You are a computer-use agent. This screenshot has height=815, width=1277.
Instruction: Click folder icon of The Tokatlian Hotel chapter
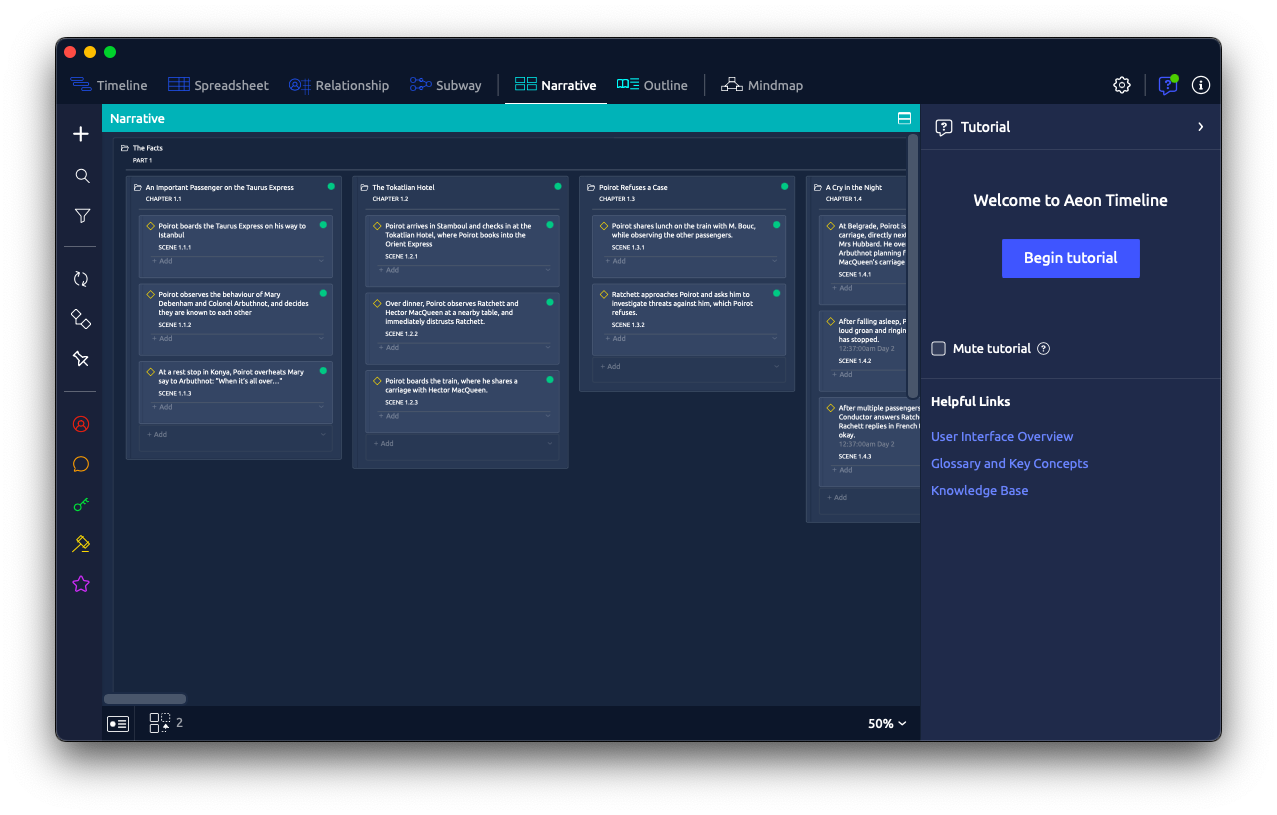[364, 187]
